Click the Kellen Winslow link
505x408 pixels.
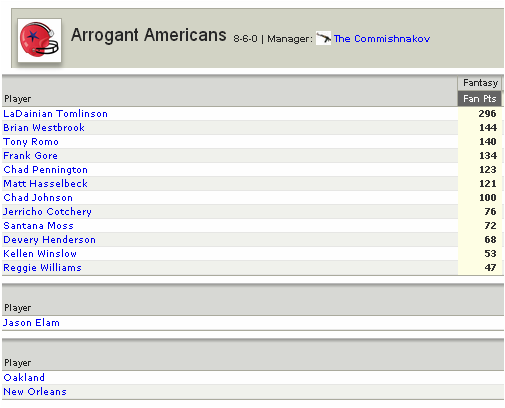pyautogui.click(x=40, y=254)
